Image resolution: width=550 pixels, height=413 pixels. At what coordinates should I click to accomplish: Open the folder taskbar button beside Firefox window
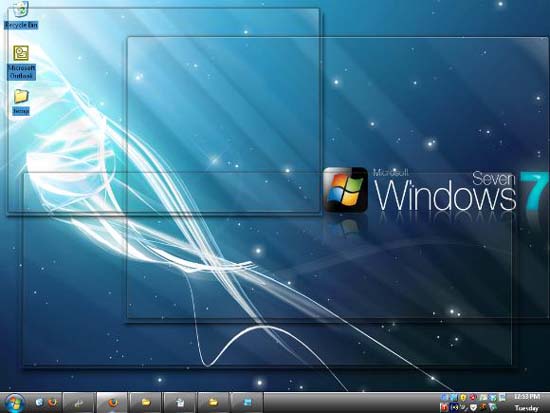(146, 403)
